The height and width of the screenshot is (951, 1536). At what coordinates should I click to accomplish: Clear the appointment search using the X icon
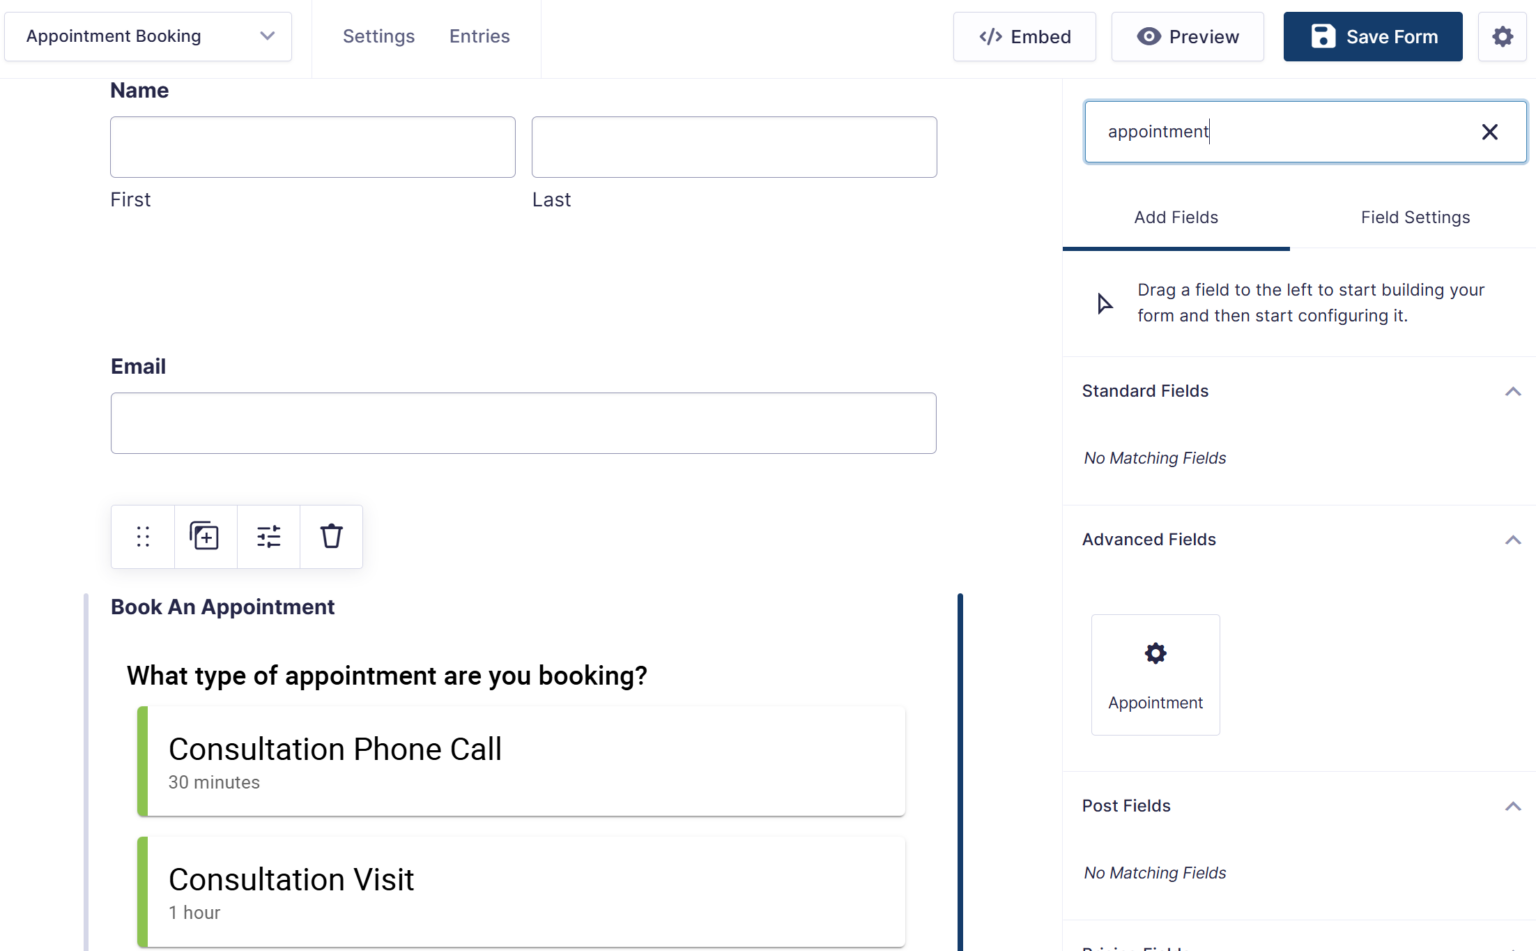point(1489,131)
